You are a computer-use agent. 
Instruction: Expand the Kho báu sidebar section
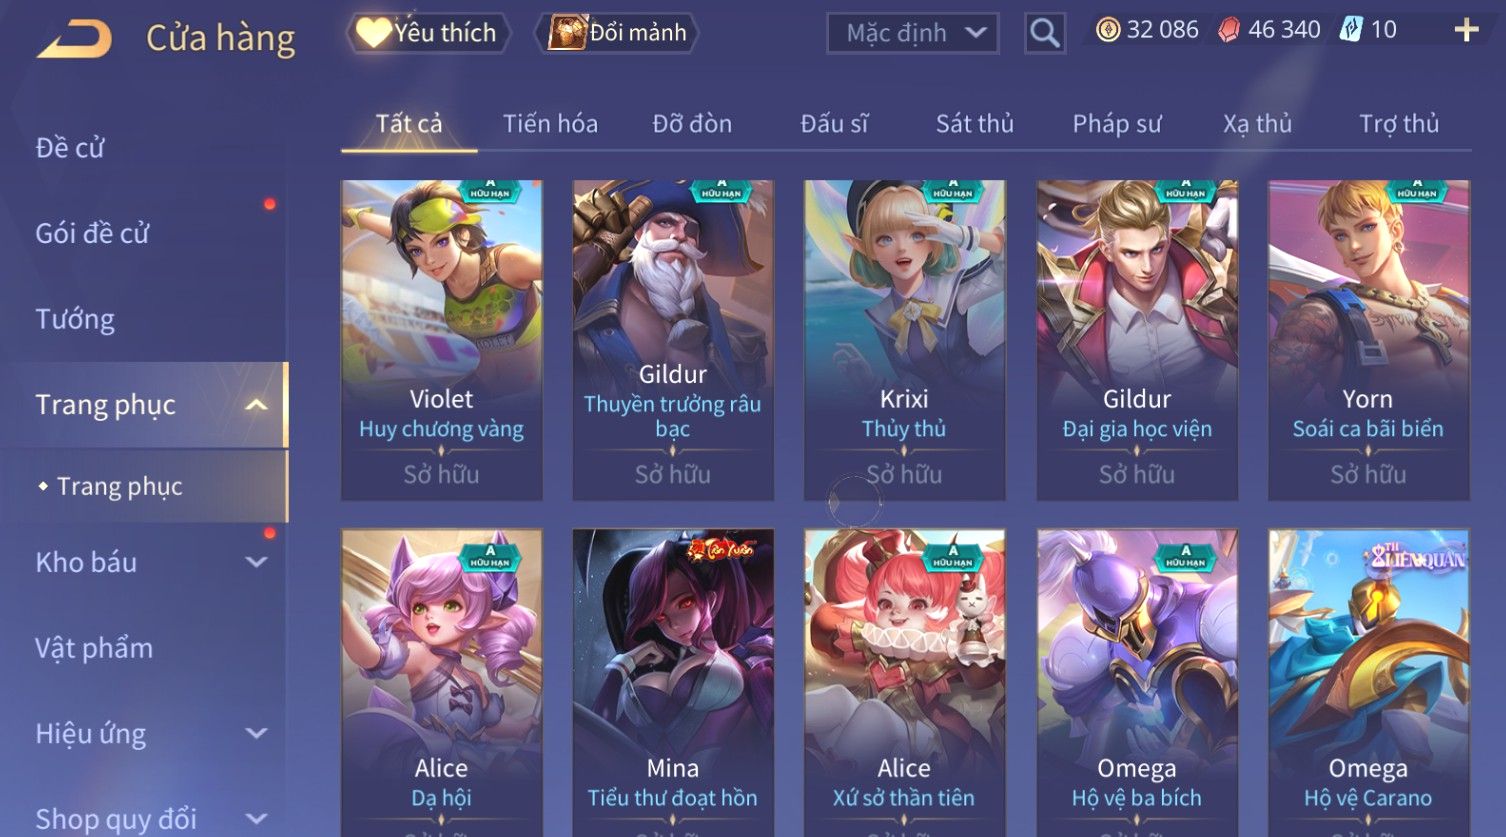point(256,562)
